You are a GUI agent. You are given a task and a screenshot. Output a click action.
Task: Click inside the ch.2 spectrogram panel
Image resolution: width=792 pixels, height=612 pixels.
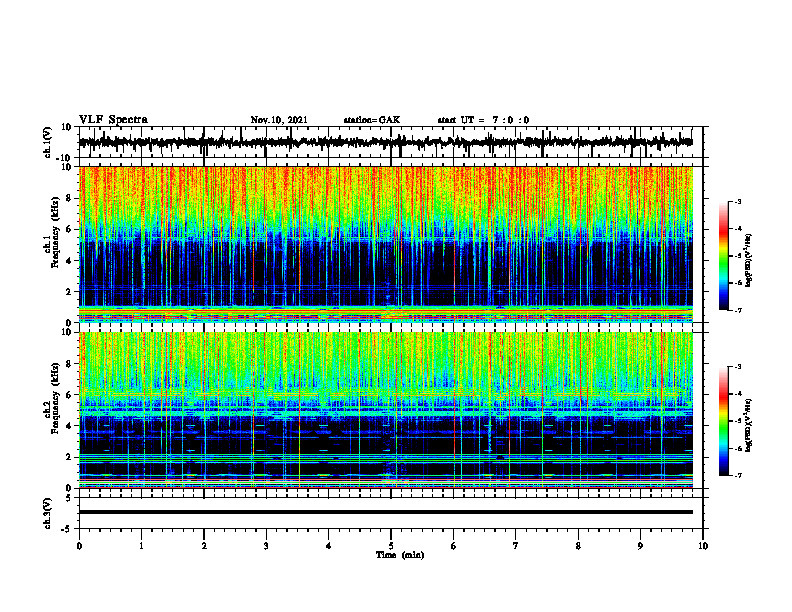(385, 410)
